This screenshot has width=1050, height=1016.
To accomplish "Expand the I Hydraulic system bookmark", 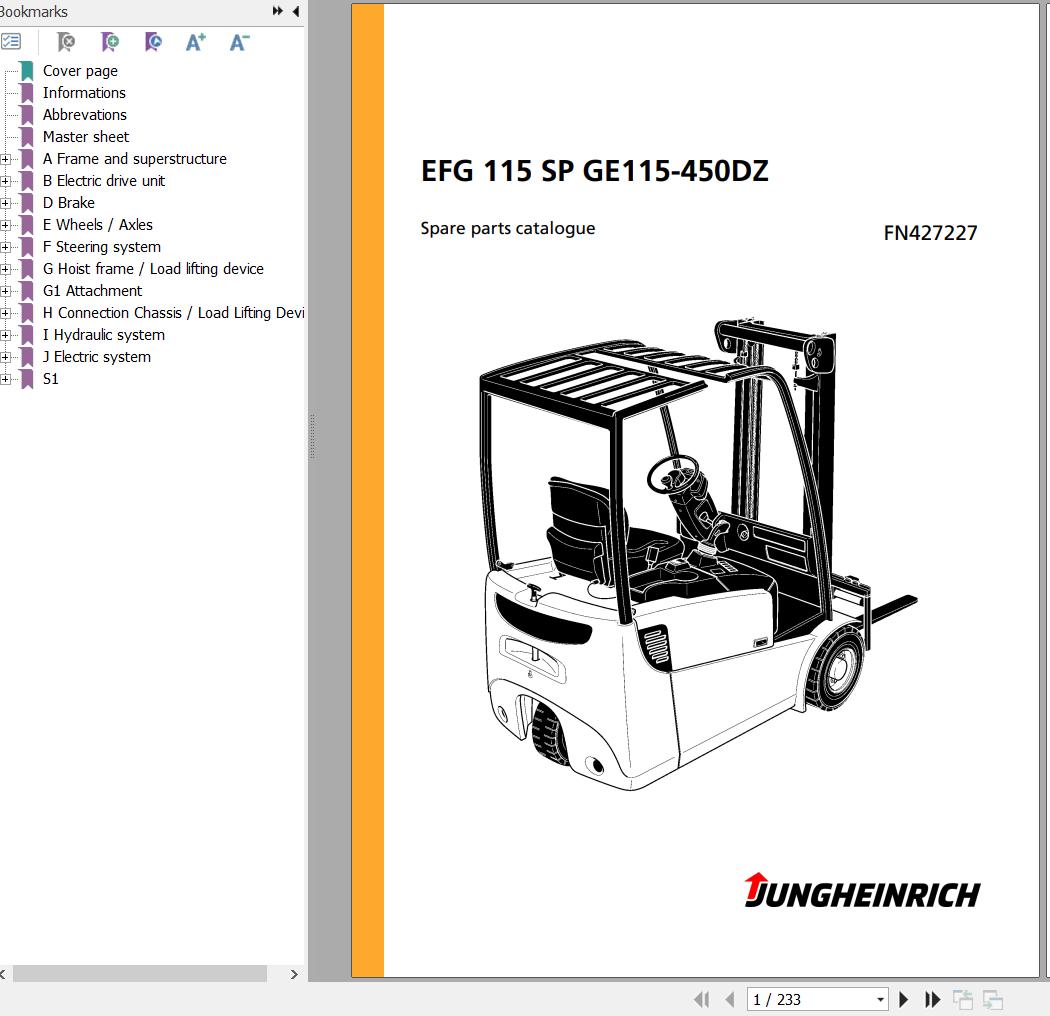I will coord(6,335).
